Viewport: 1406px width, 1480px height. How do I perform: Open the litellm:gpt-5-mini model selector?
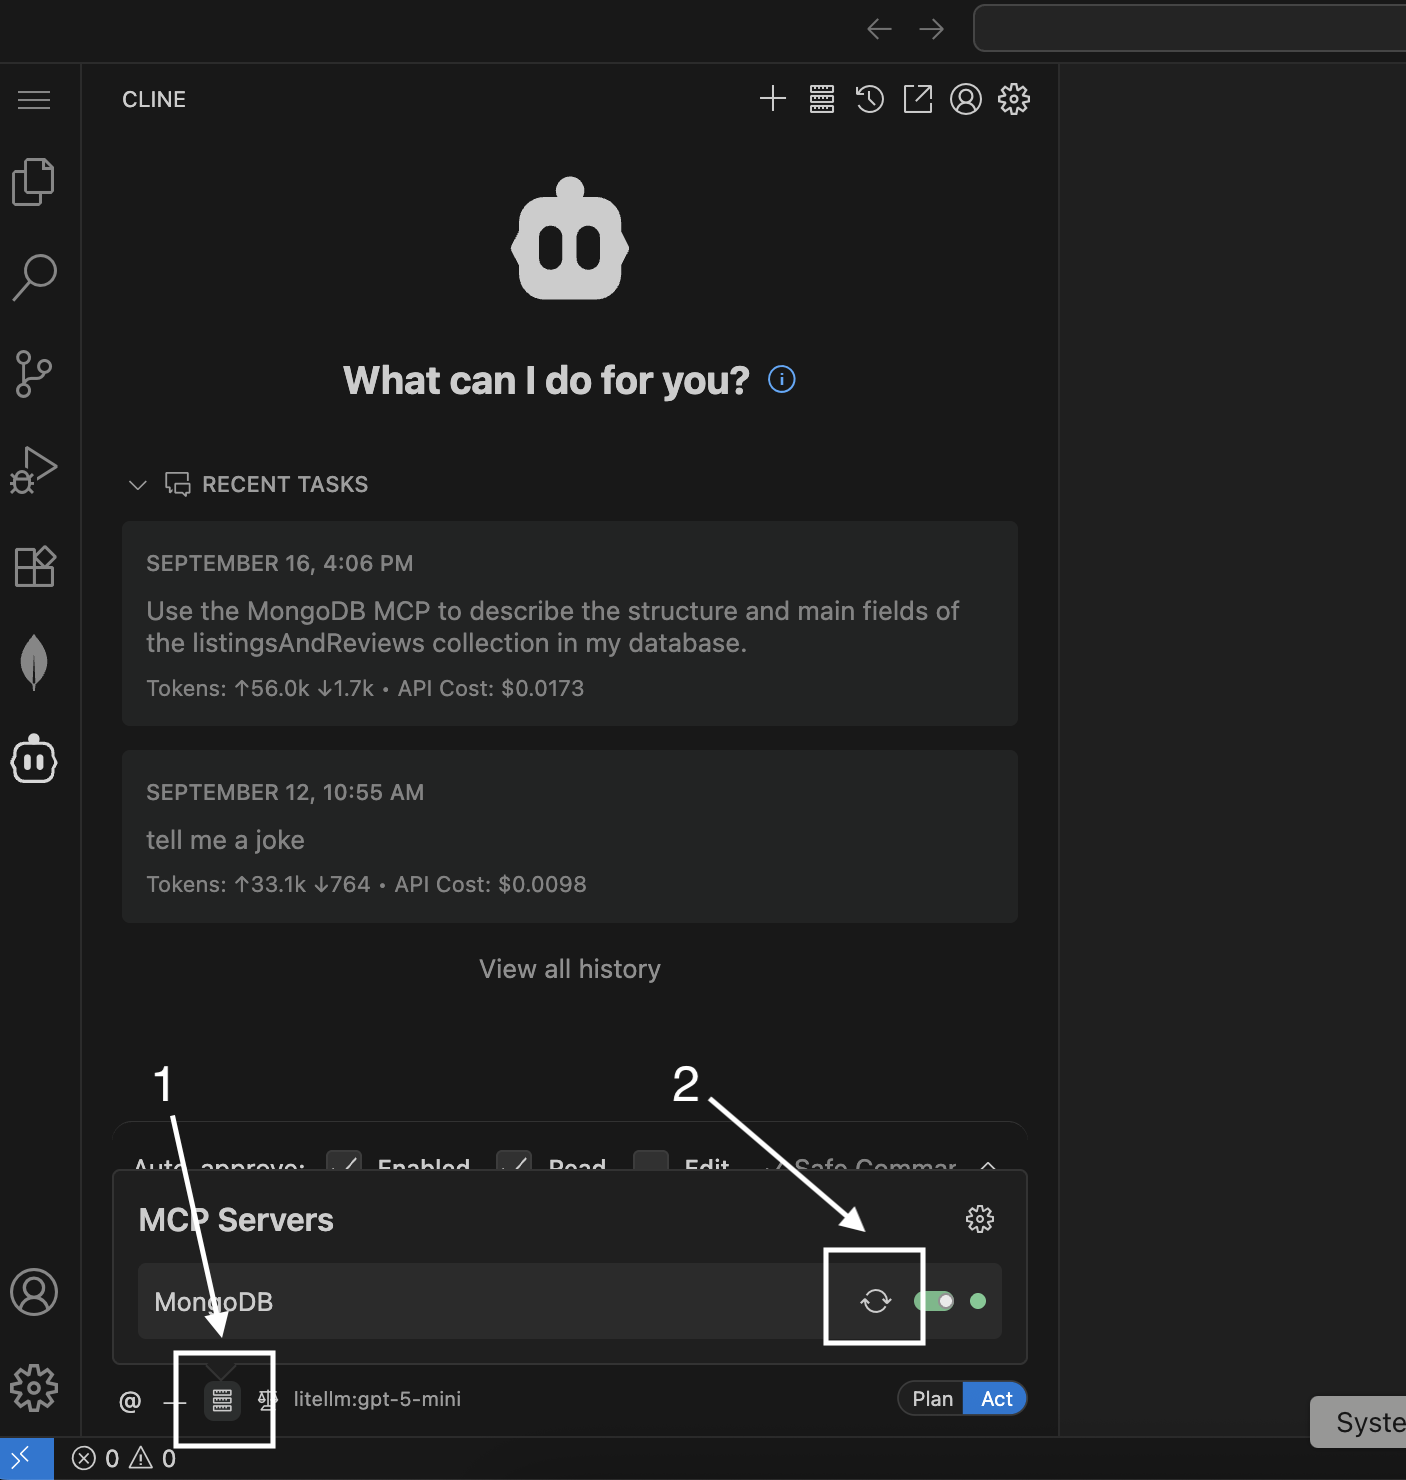(377, 1399)
